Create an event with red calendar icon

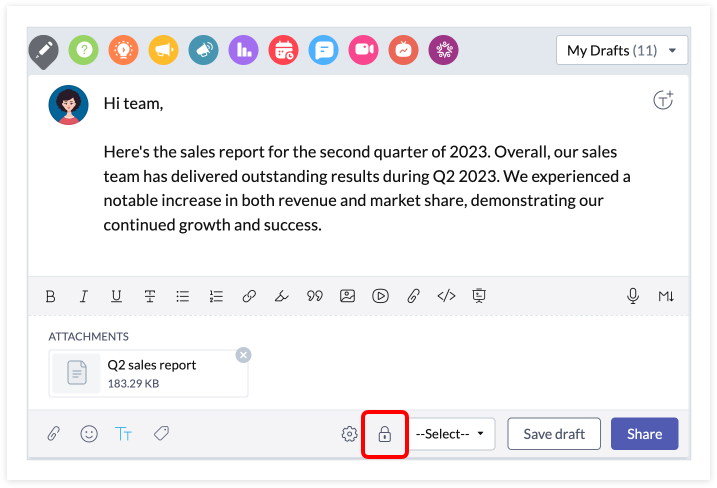point(284,50)
